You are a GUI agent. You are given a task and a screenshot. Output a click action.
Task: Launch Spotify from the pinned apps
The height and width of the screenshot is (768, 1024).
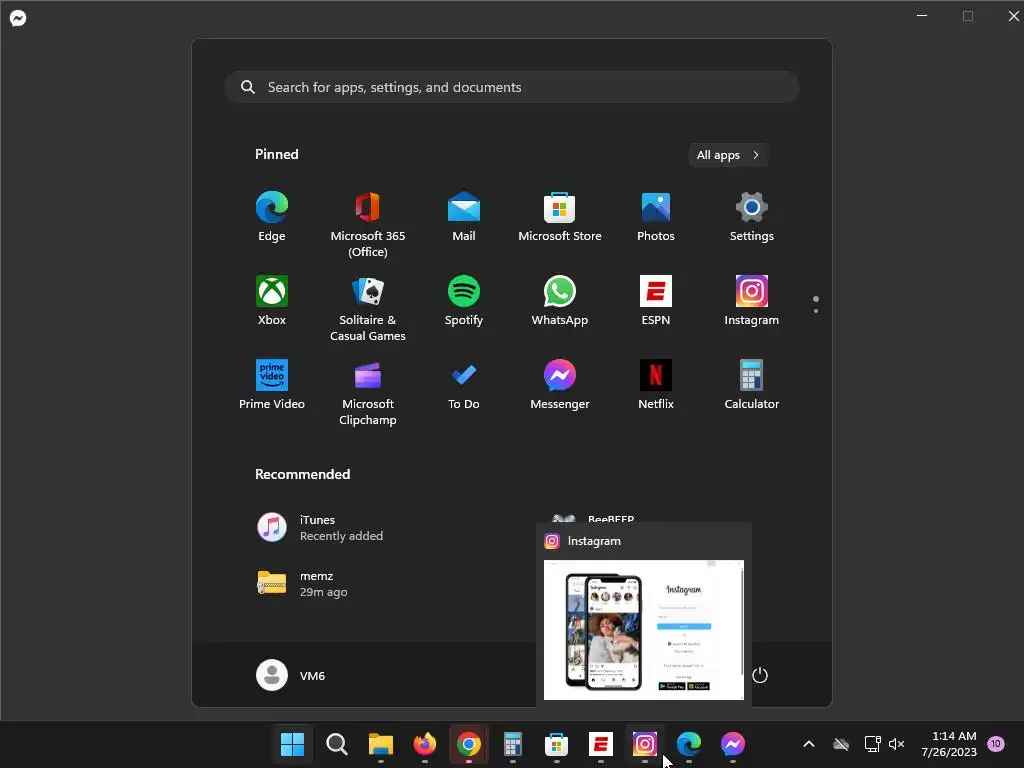464,301
